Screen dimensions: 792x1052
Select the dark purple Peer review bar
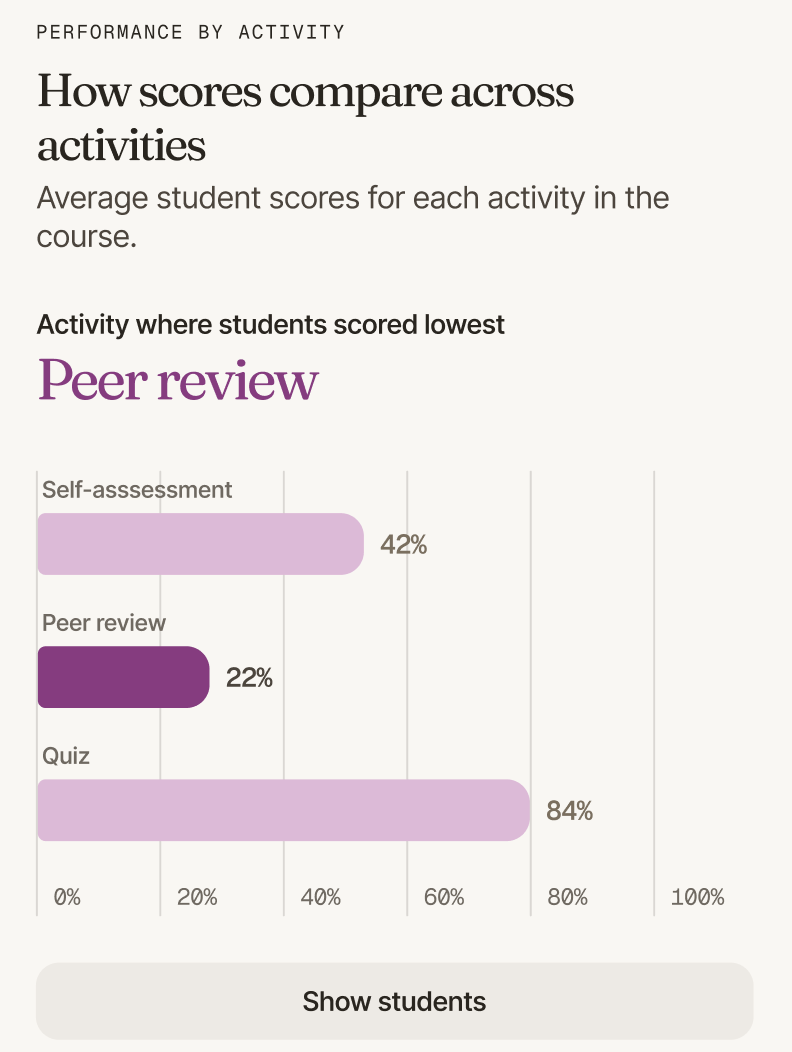click(123, 677)
